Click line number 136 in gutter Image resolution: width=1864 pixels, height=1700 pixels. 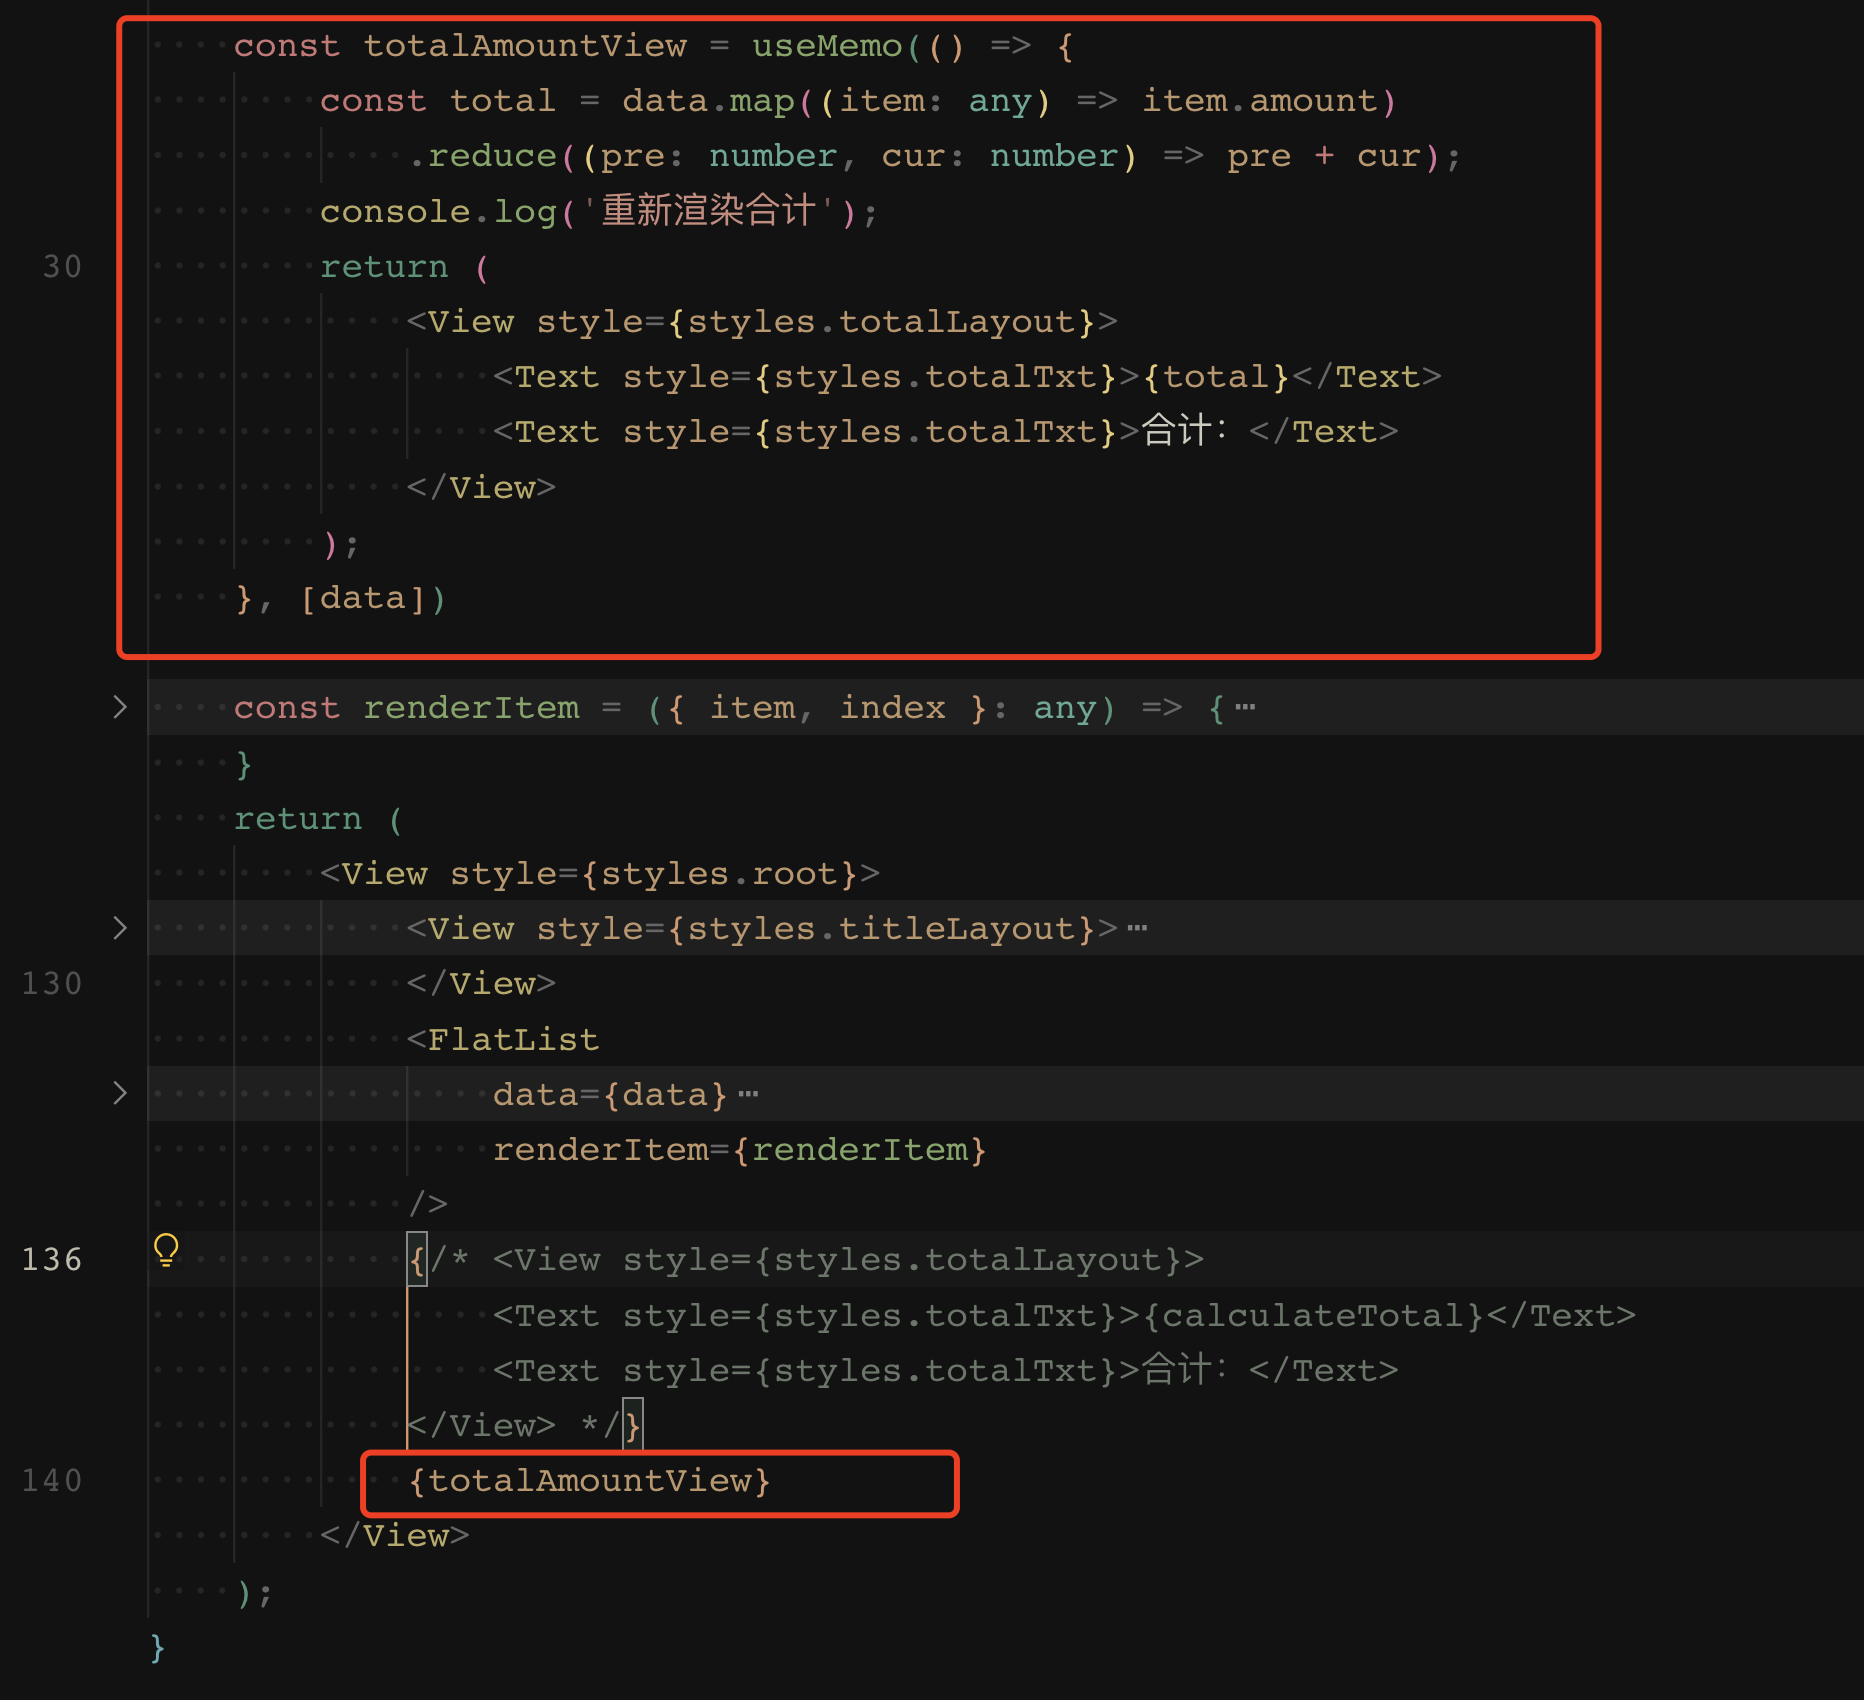click(52, 1260)
